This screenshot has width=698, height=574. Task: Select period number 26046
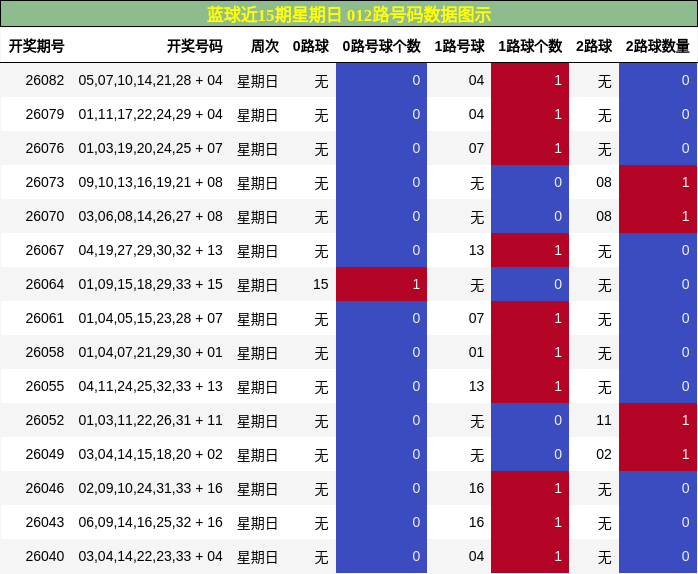click(45, 488)
